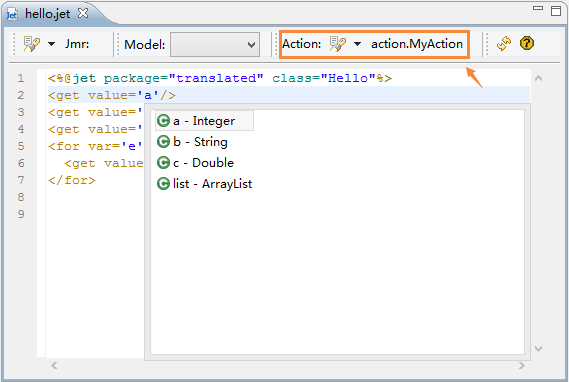Click the vertical scrollbar up arrow
The height and width of the screenshot is (382, 569).
(x=539, y=78)
